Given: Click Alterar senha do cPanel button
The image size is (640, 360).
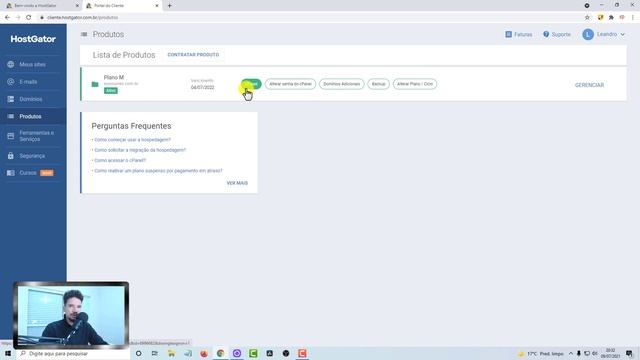Looking at the screenshot, I should click(x=290, y=84).
